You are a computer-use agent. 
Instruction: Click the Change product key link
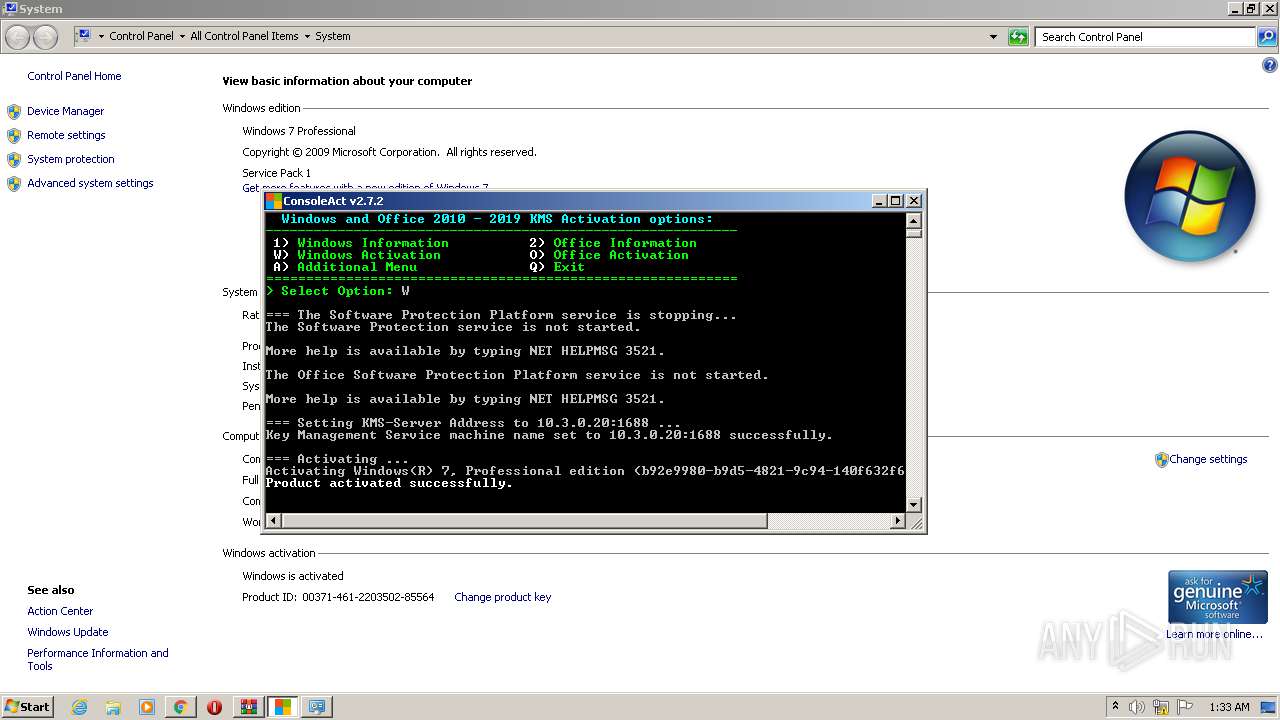502,597
